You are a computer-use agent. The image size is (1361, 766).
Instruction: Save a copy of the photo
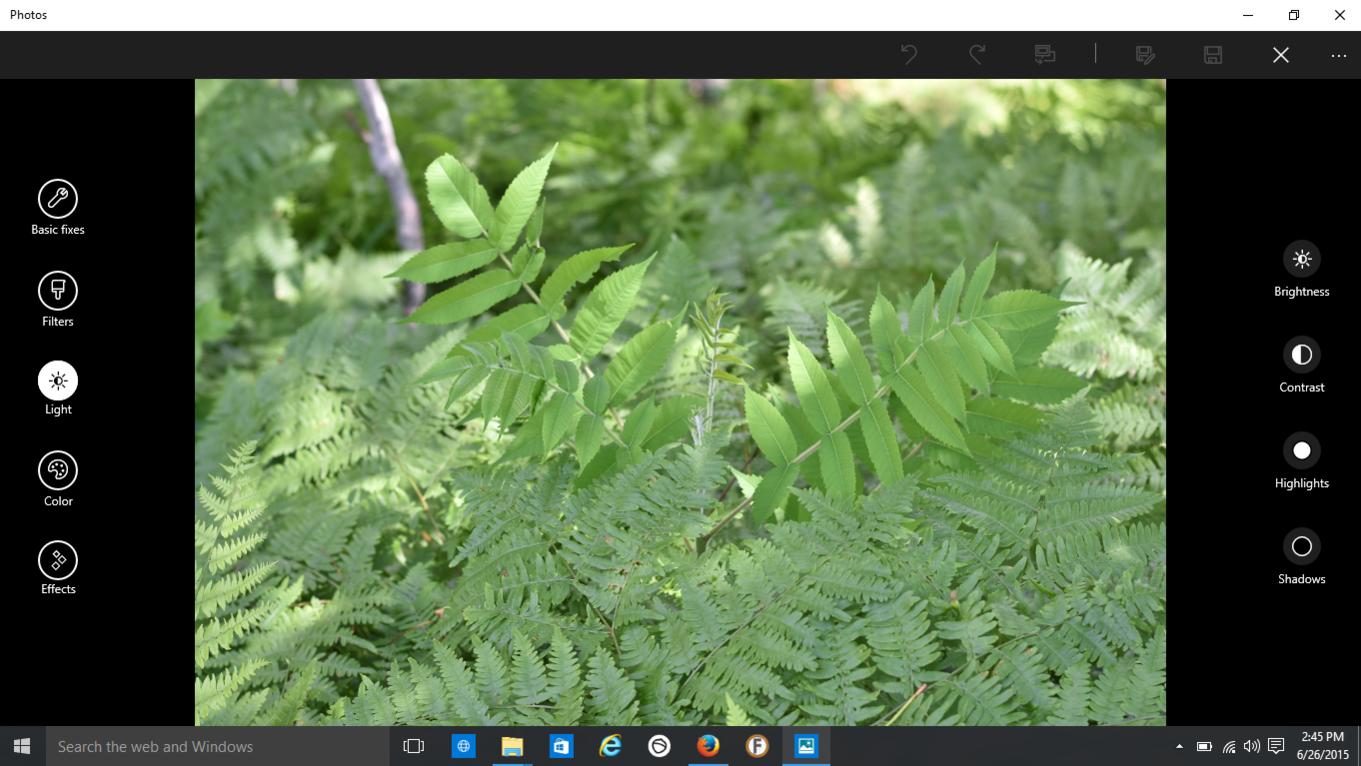click(1146, 54)
